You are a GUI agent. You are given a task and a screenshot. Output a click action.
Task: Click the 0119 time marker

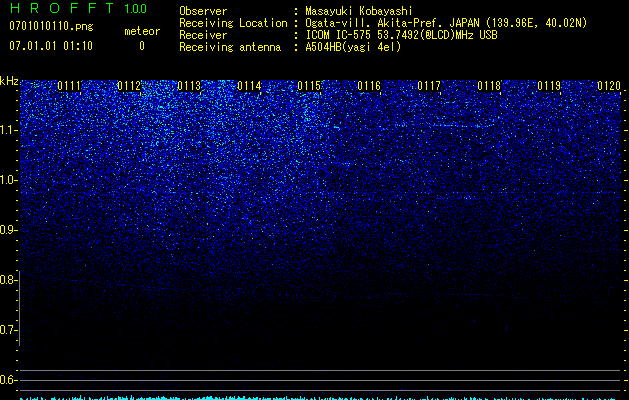point(549,86)
